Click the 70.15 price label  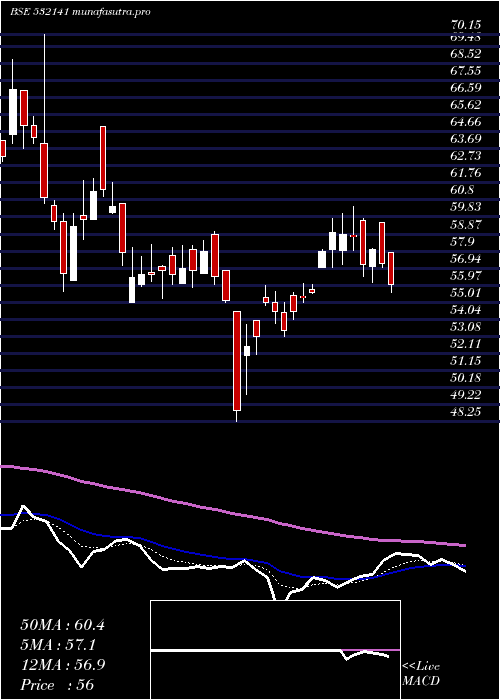pos(466,25)
